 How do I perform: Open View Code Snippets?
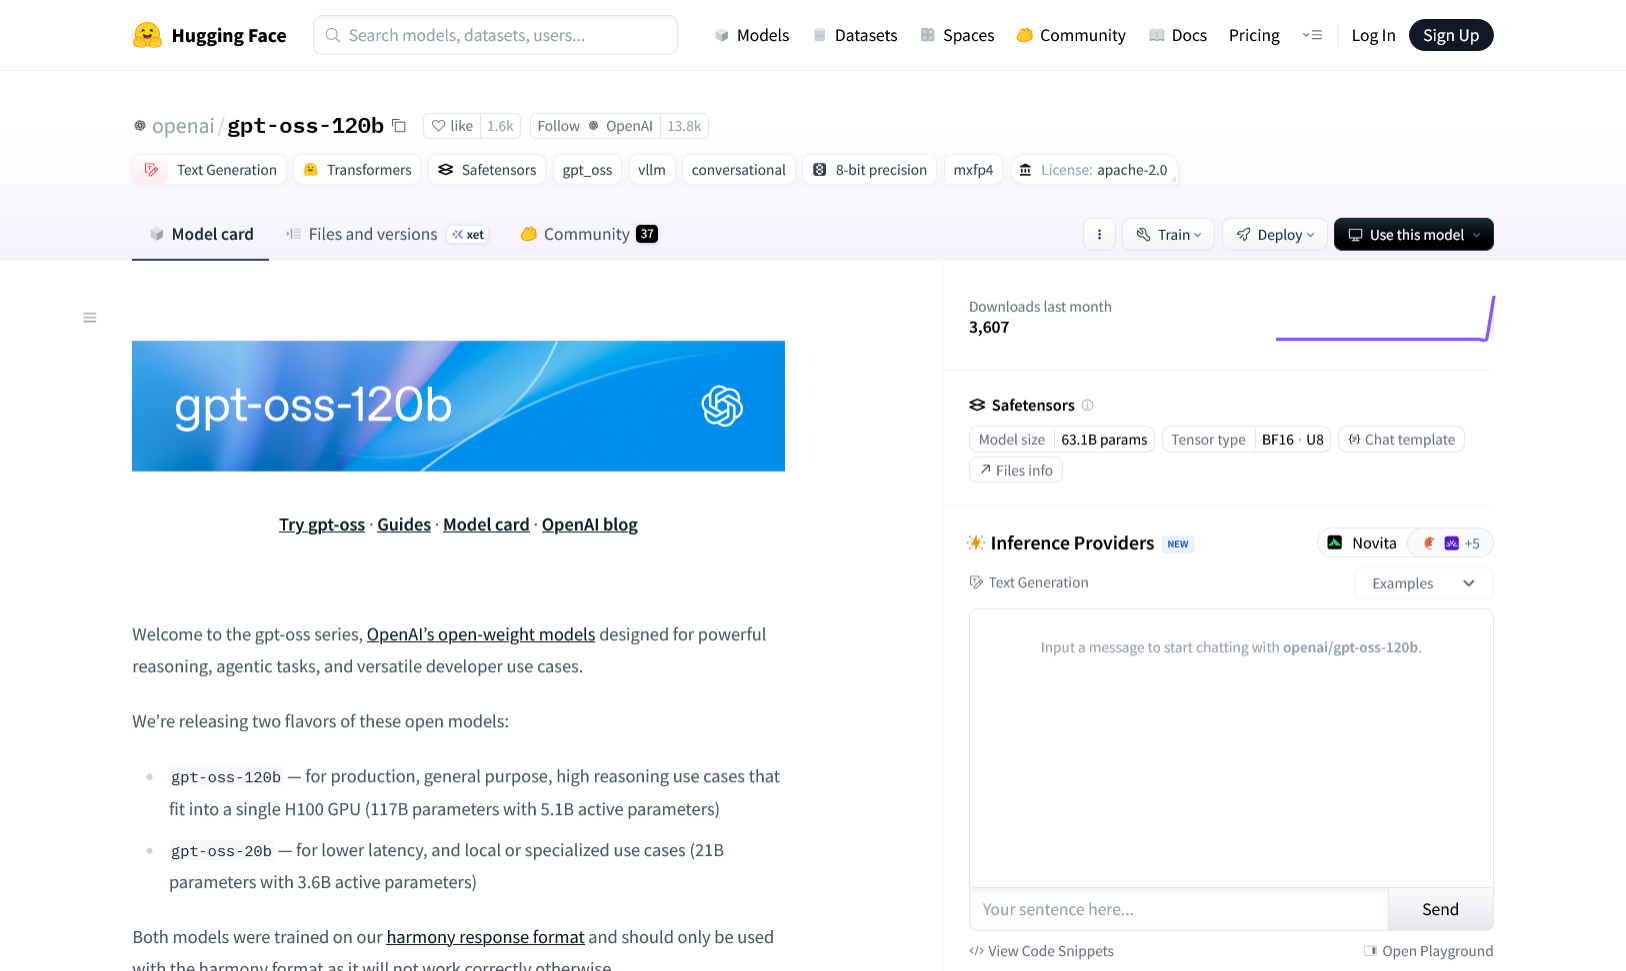[x=1041, y=951]
